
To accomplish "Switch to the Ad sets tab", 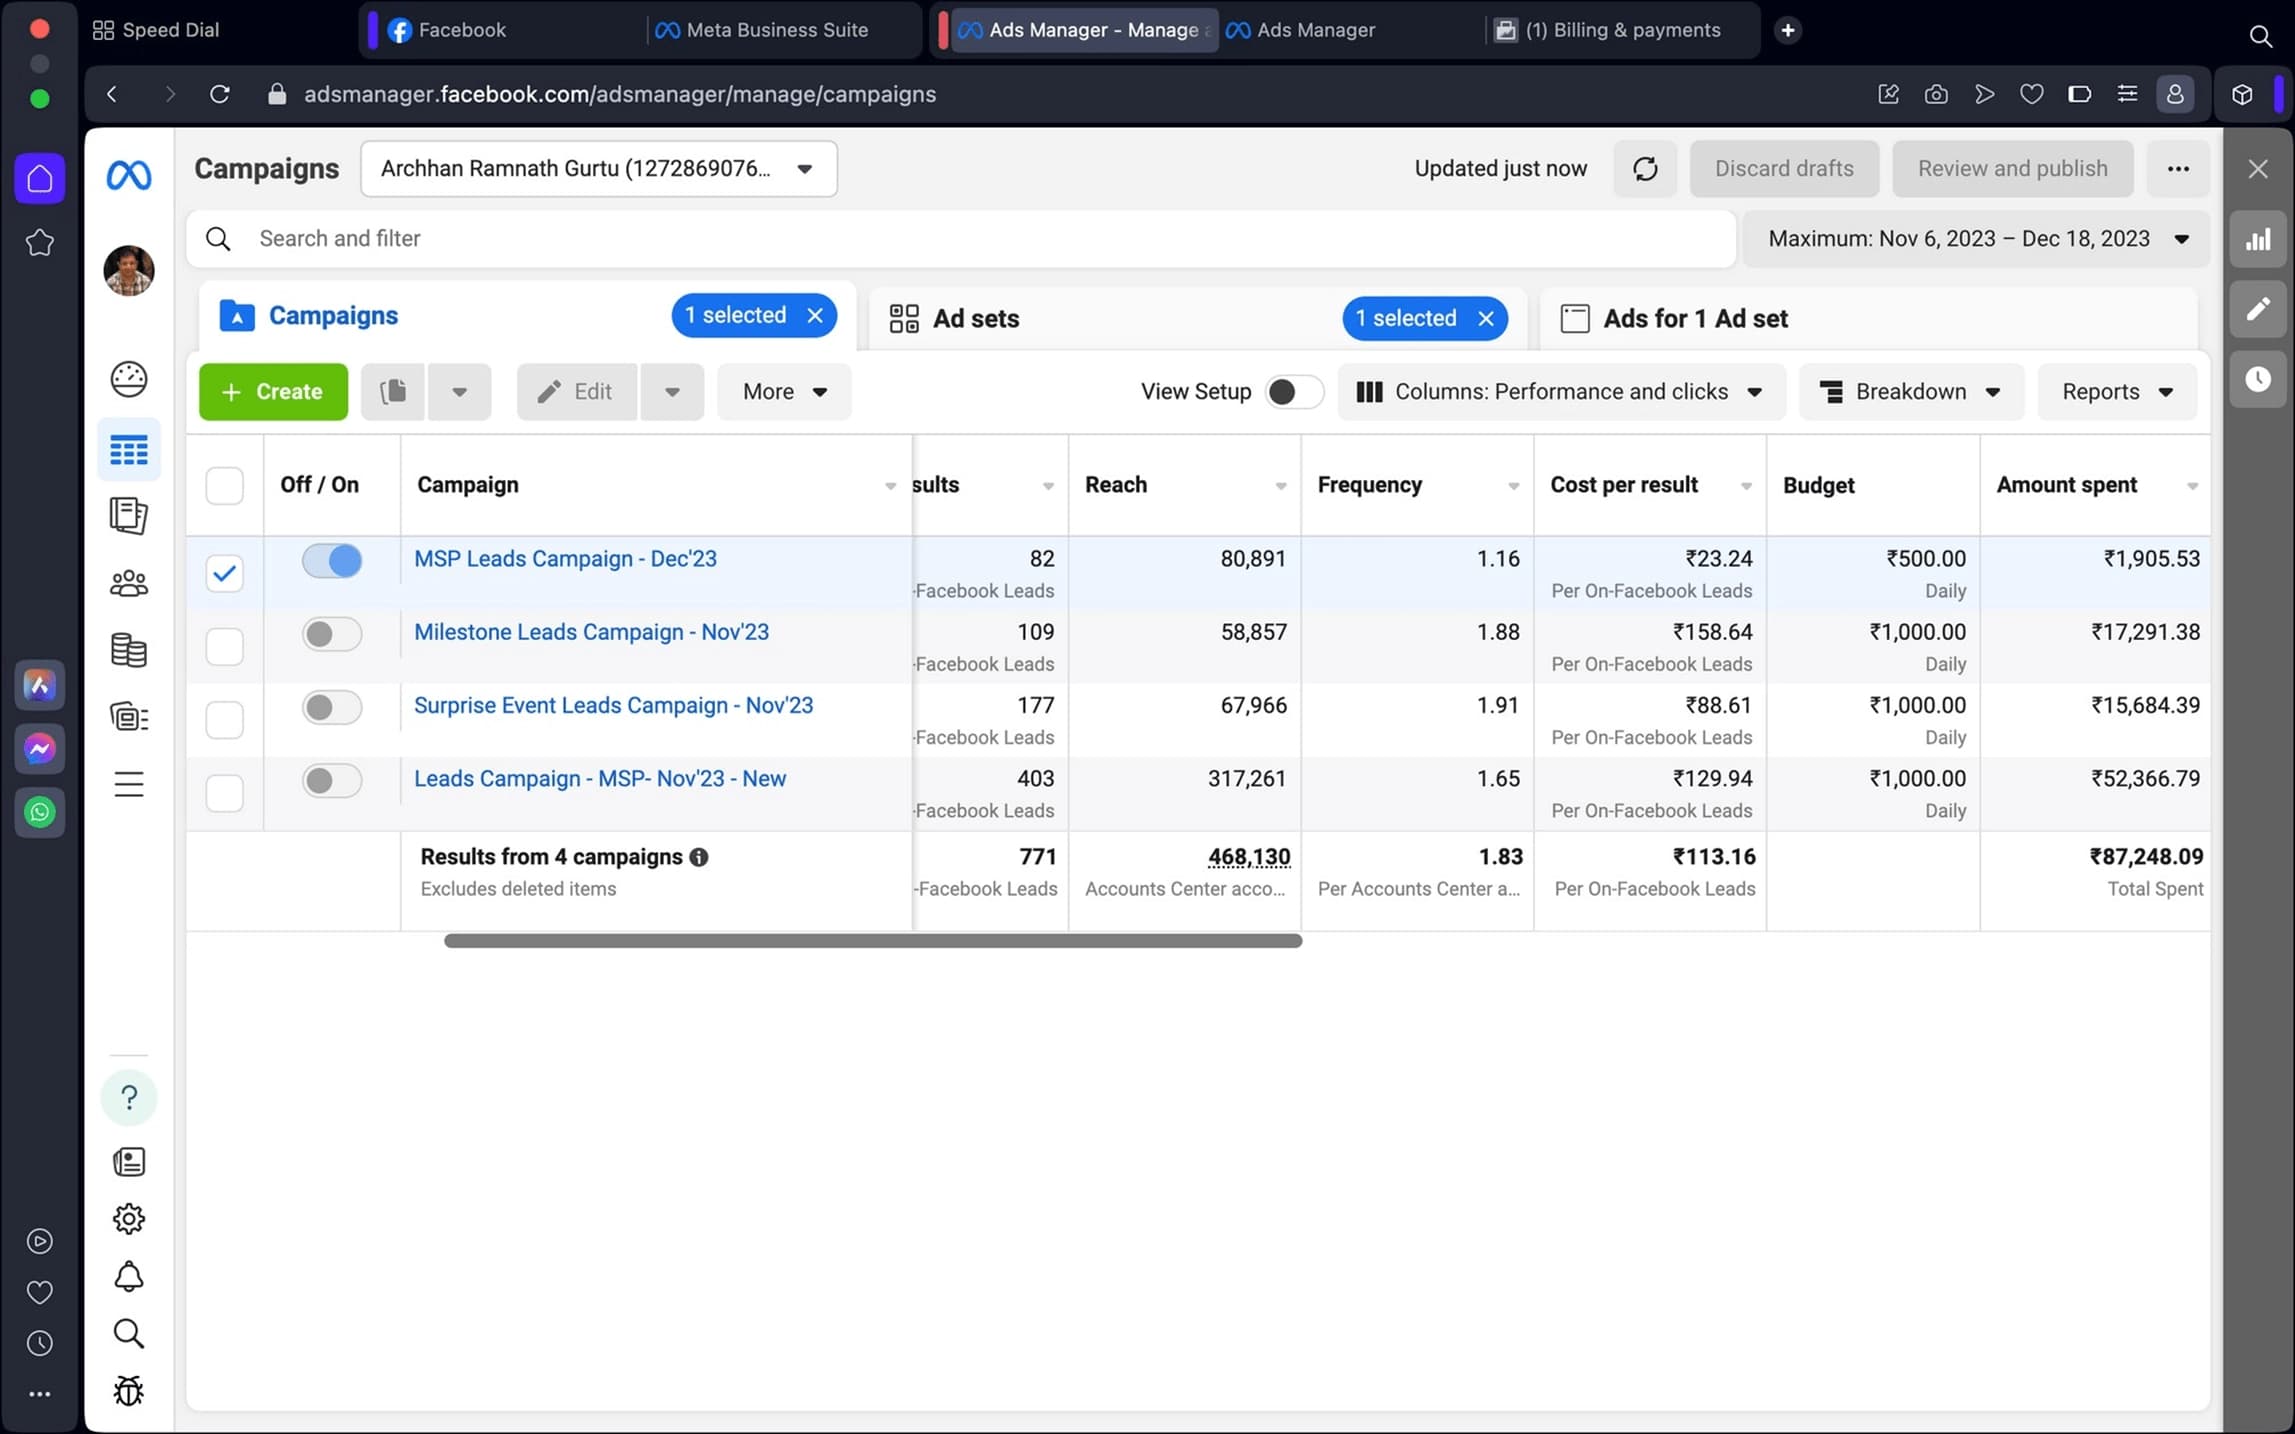I will pyautogui.click(x=975, y=318).
